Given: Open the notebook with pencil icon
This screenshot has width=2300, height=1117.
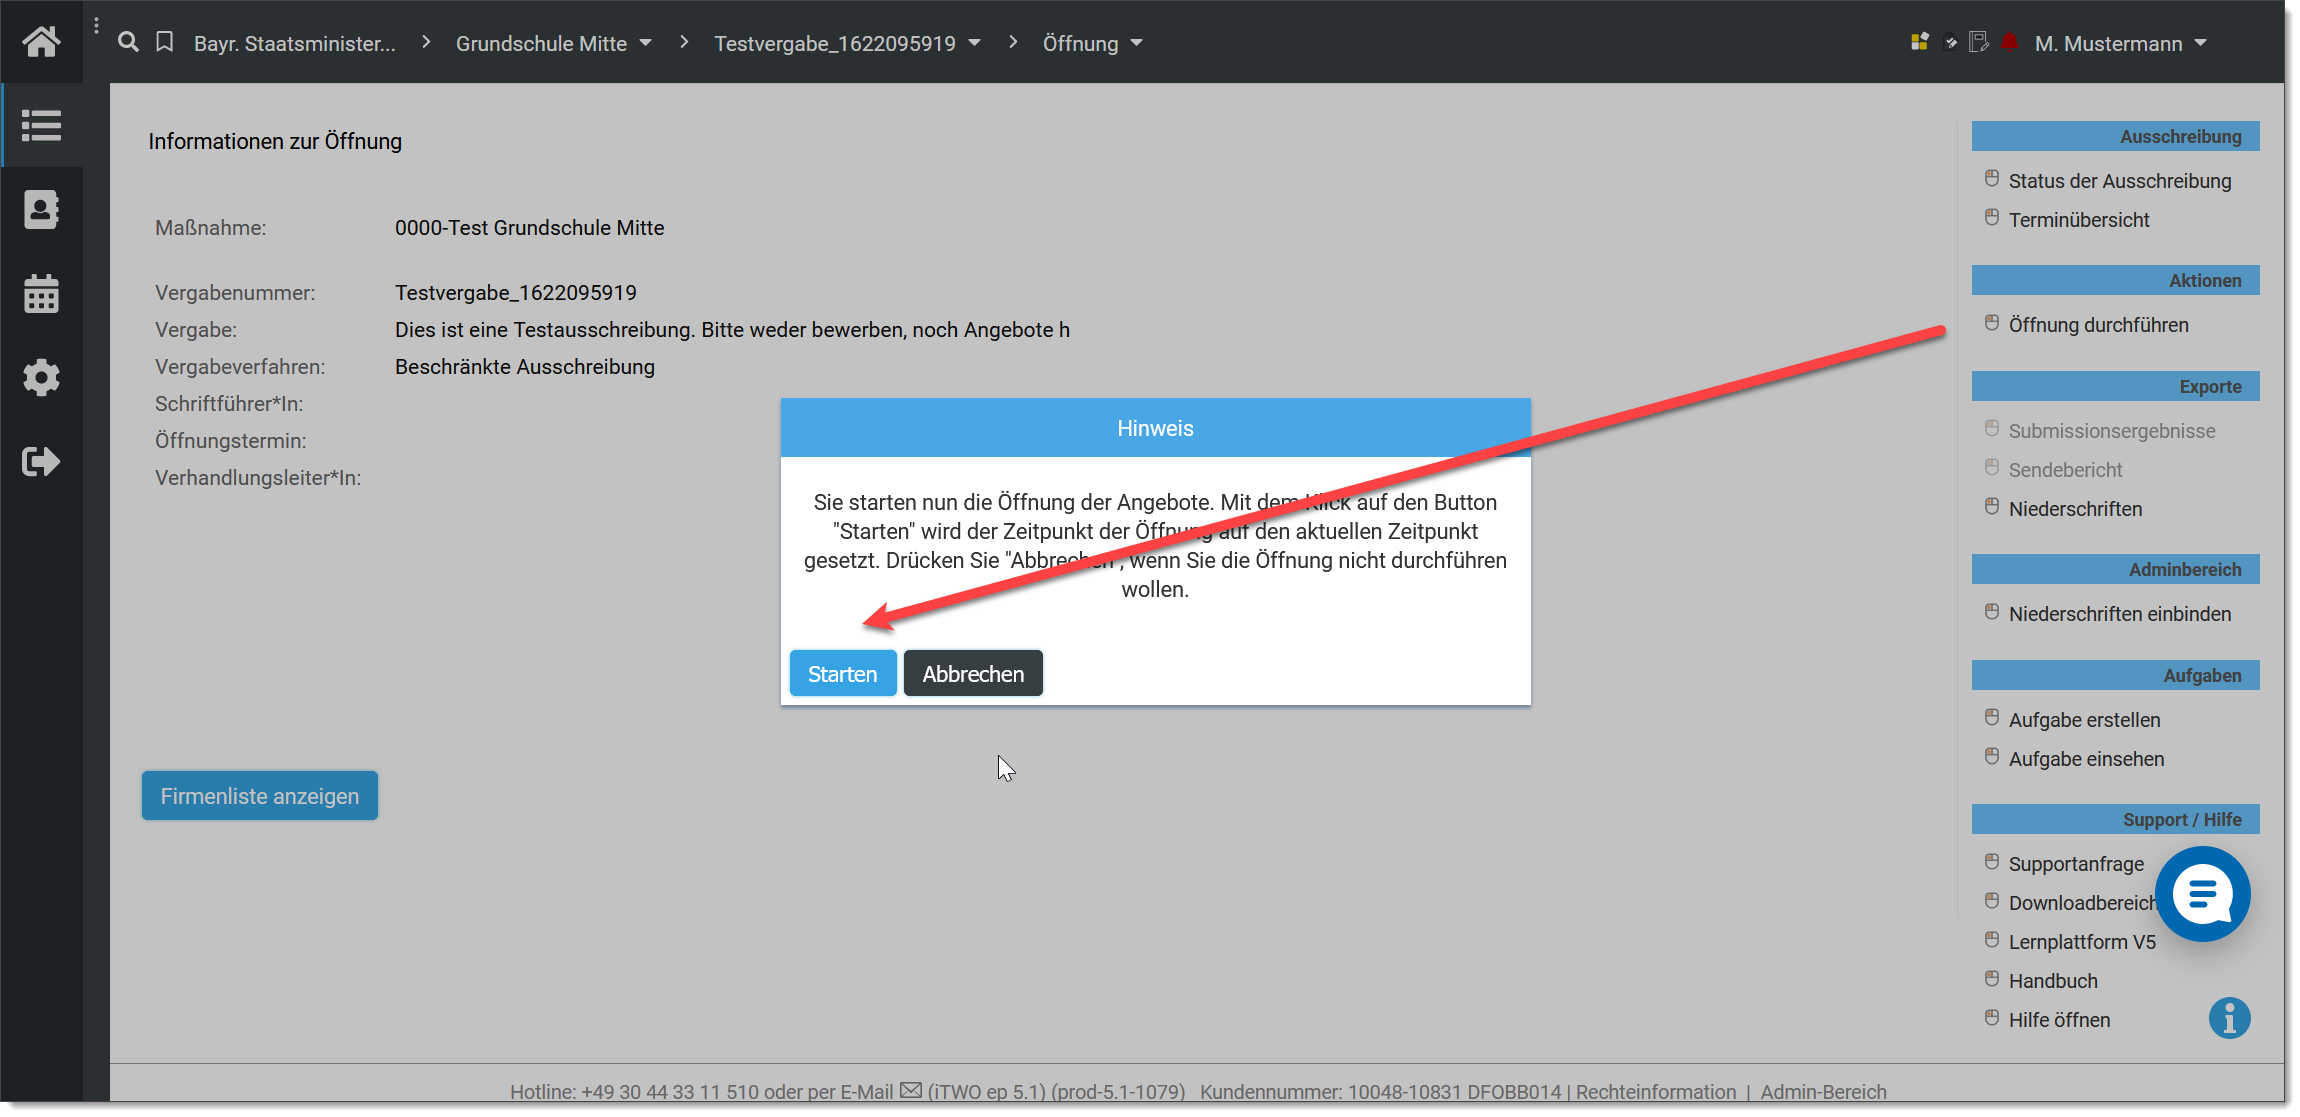Looking at the screenshot, I should tap(1979, 42).
